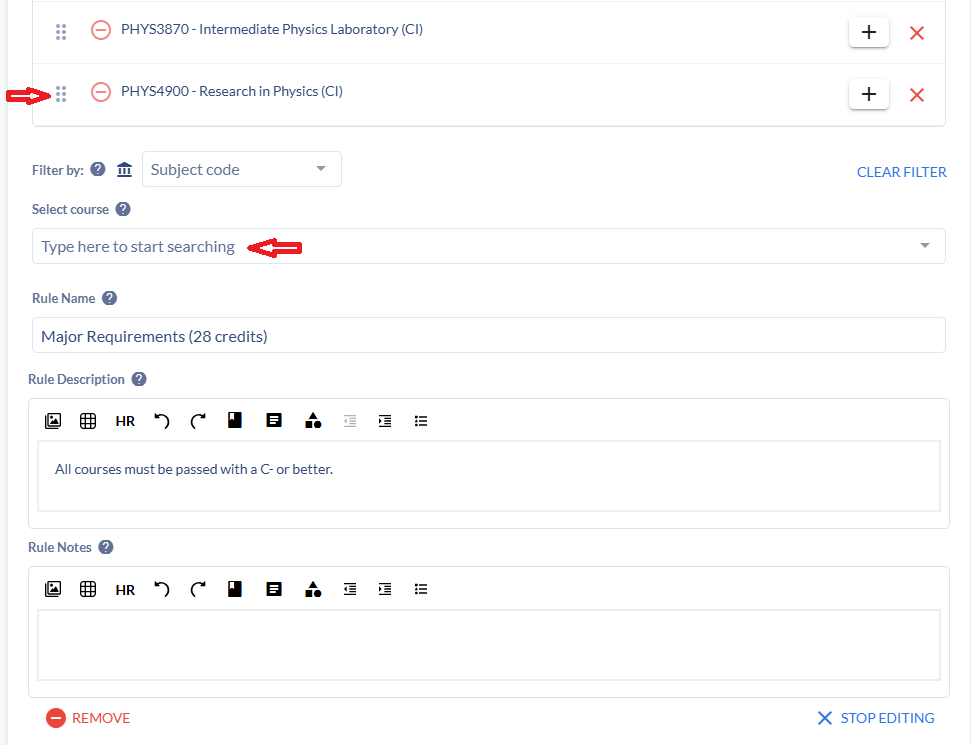Undo in the Rule Description editor
Screen dimensions: 971x745
161,421
